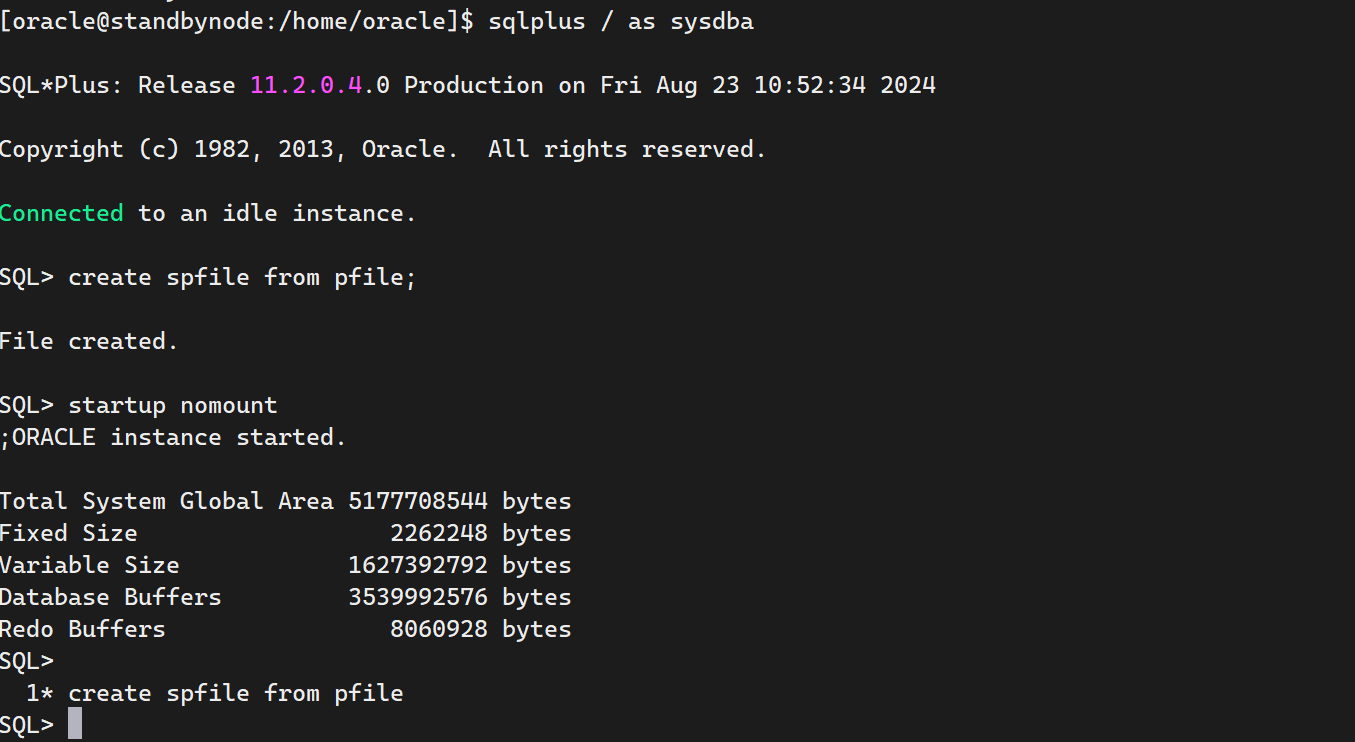Click the Database Buffers value 3539992576
Screen dimensions: 1355x742
tap(417, 597)
